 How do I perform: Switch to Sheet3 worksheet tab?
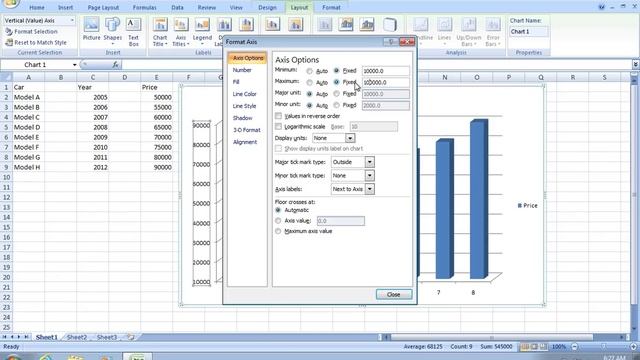tap(107, 337)
